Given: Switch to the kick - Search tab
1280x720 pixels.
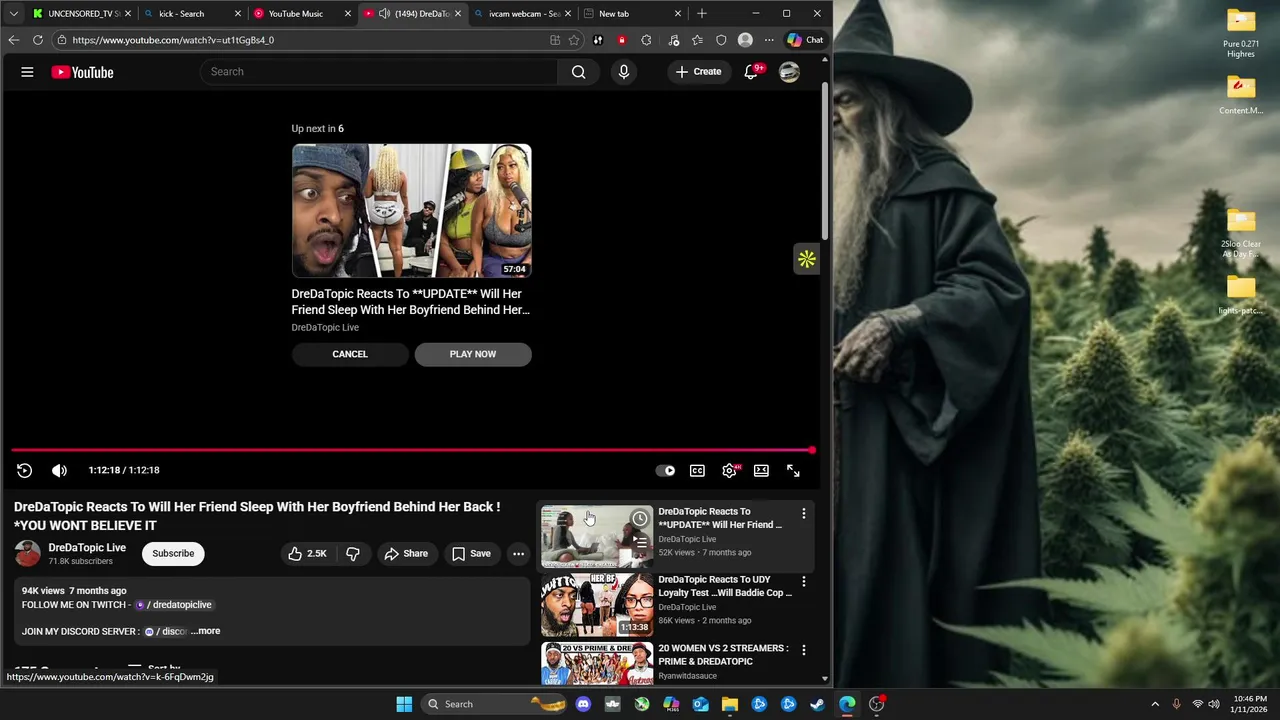Looking at the screenshot, I should pyautogui.click(x=190, y=14).
